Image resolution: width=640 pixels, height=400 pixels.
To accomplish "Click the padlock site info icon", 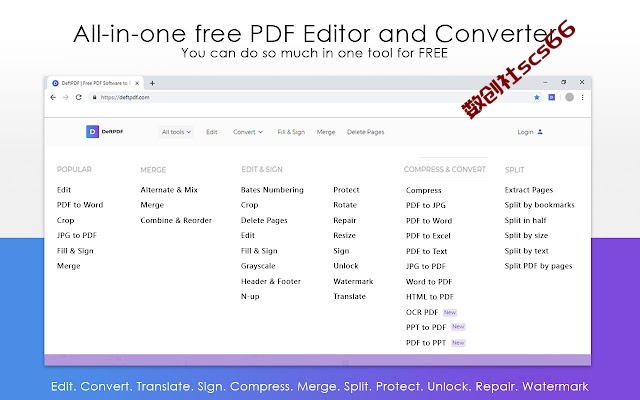I will [x=94, y=97].
